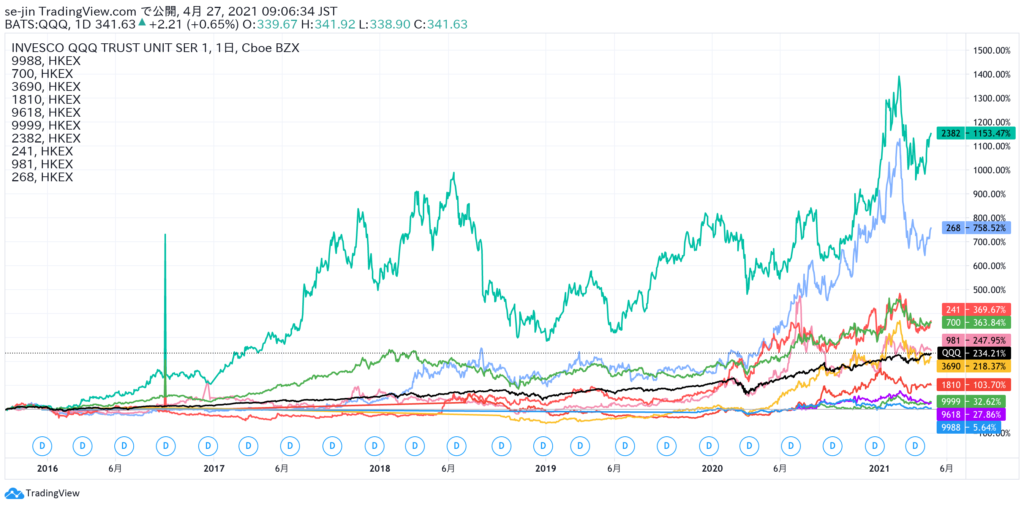
Task: Click the close value C:341.63
Action: point(440,24)
